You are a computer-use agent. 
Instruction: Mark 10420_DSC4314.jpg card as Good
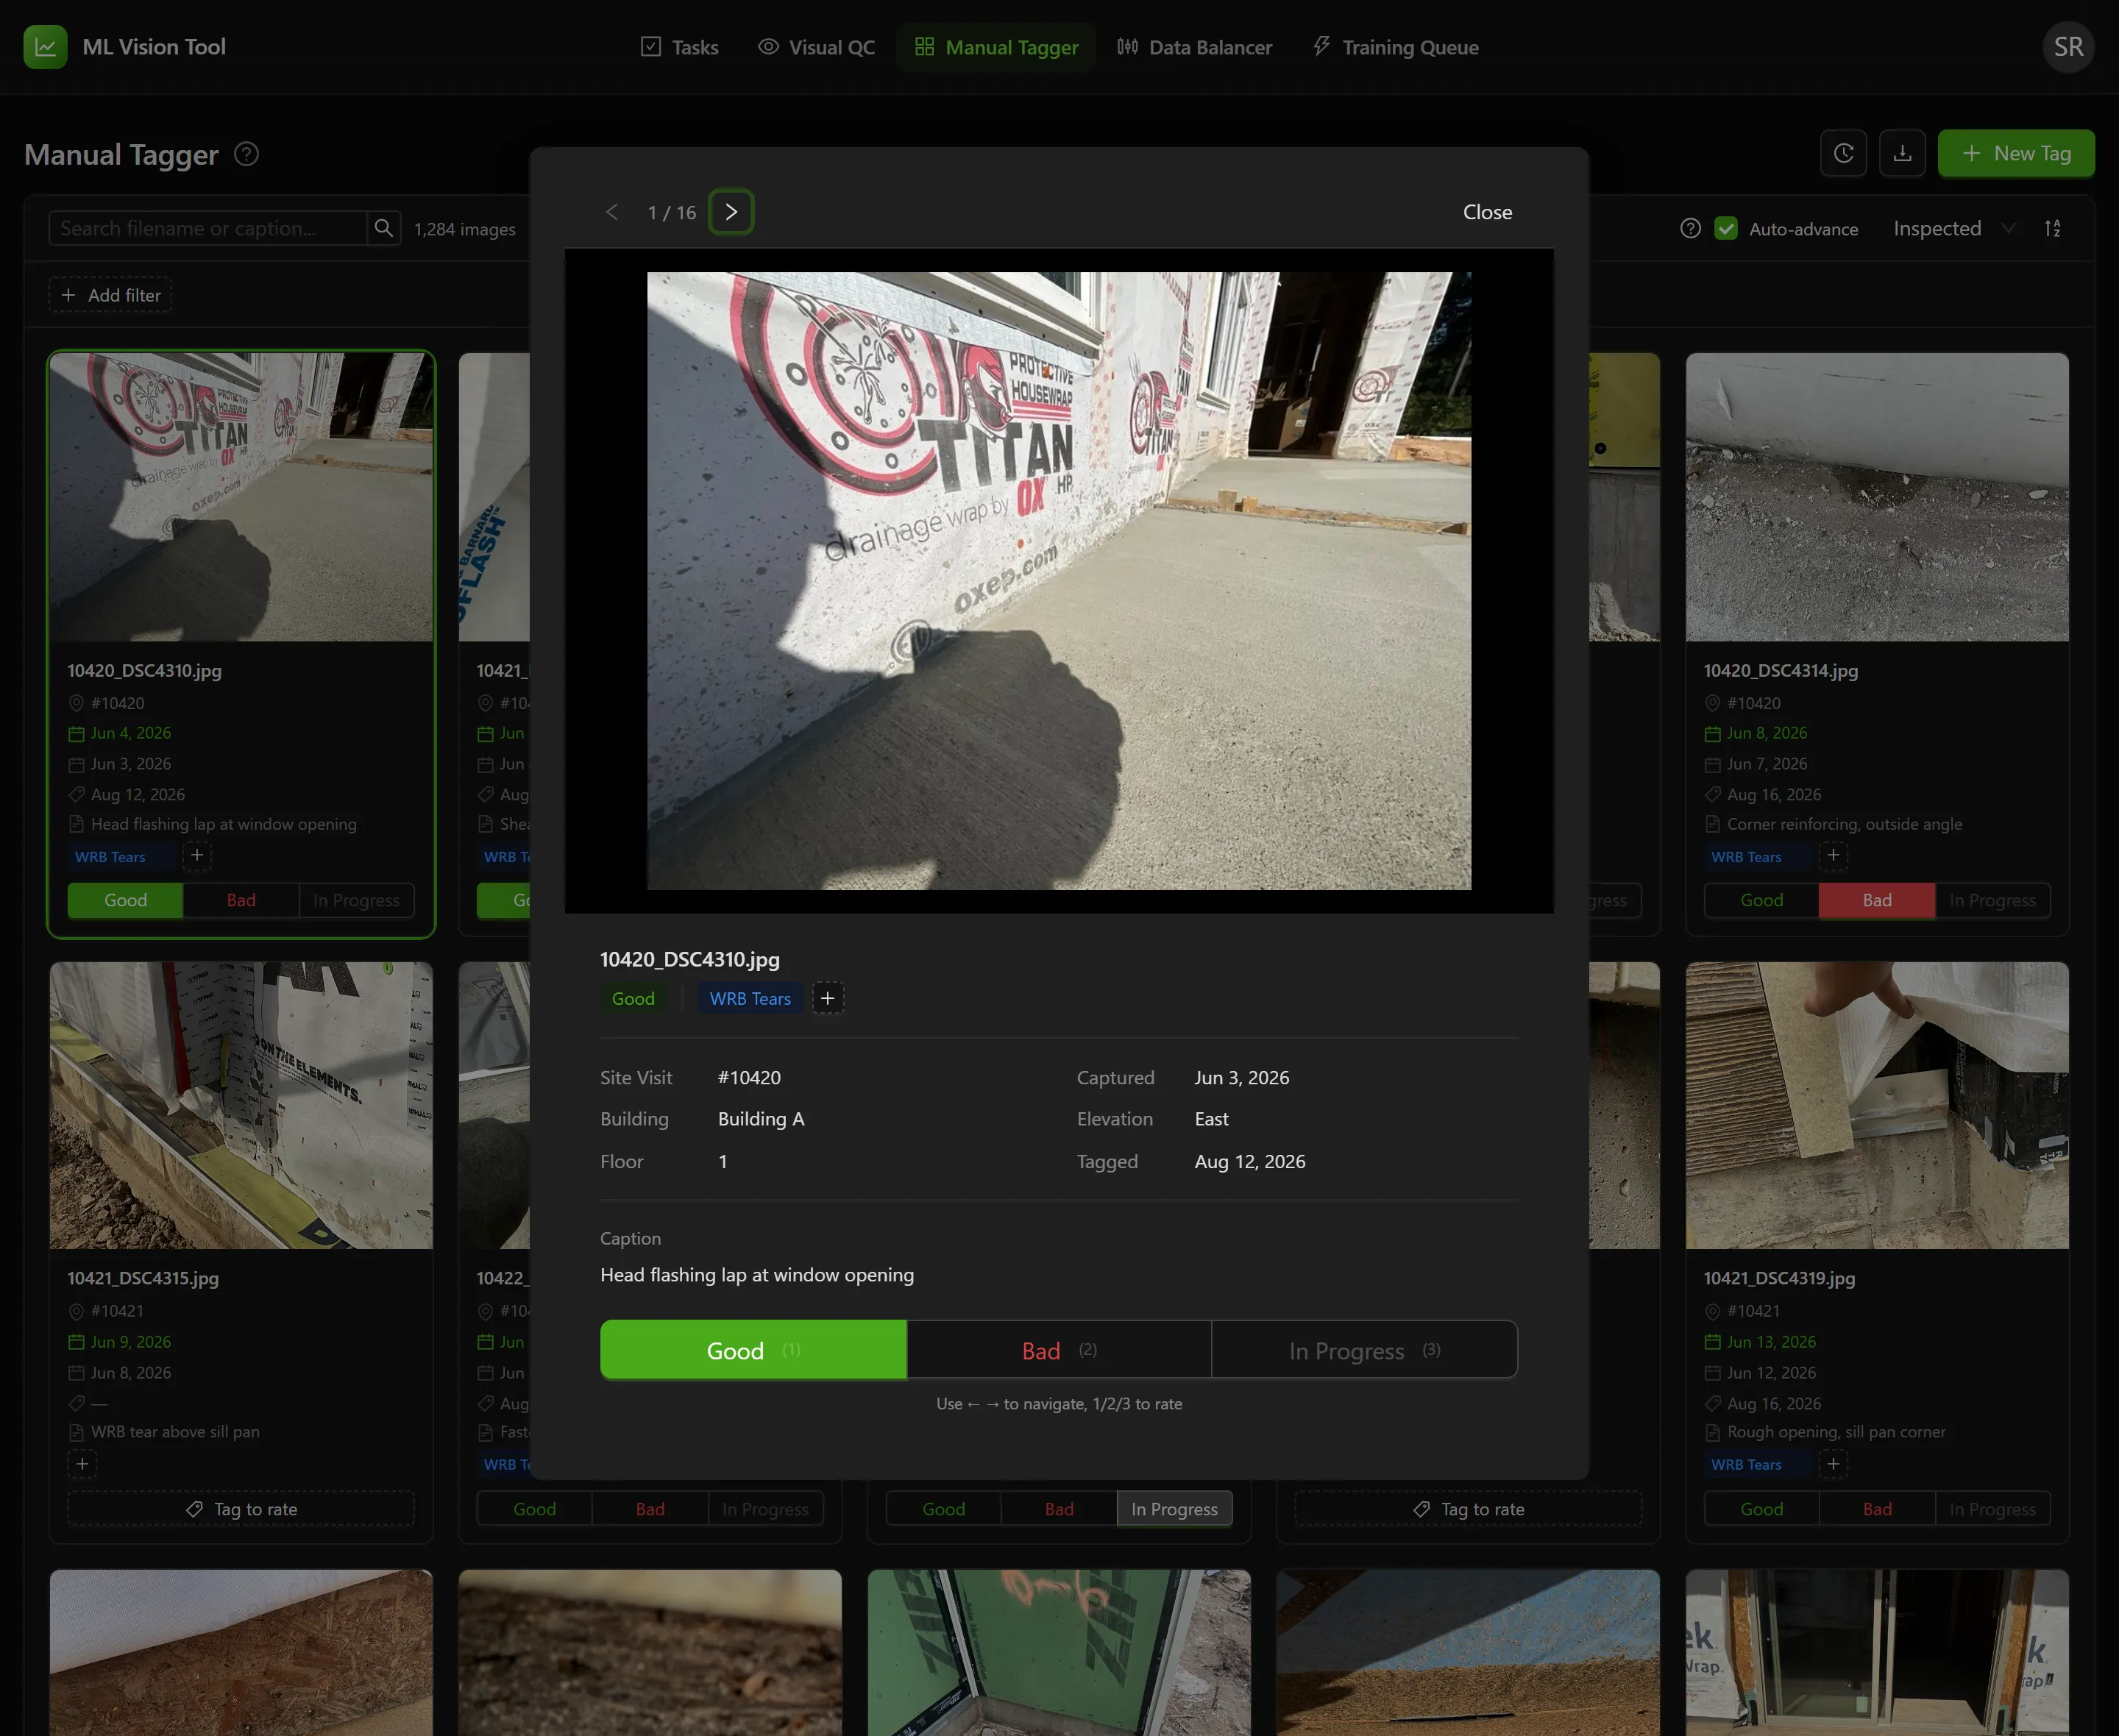tap(1761, 900)
